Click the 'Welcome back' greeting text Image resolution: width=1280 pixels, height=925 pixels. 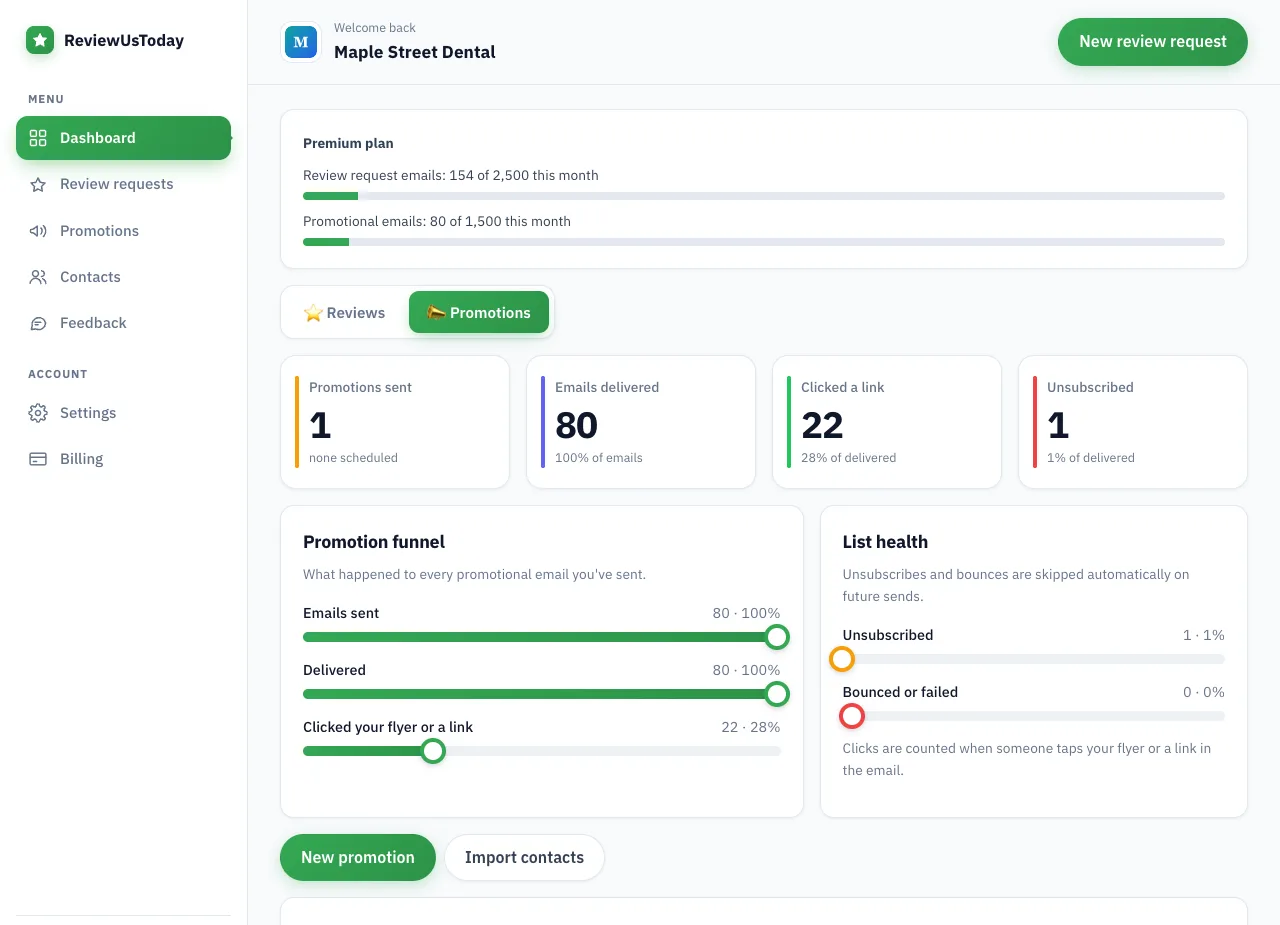pyautogui.click(x=375, y=28)
